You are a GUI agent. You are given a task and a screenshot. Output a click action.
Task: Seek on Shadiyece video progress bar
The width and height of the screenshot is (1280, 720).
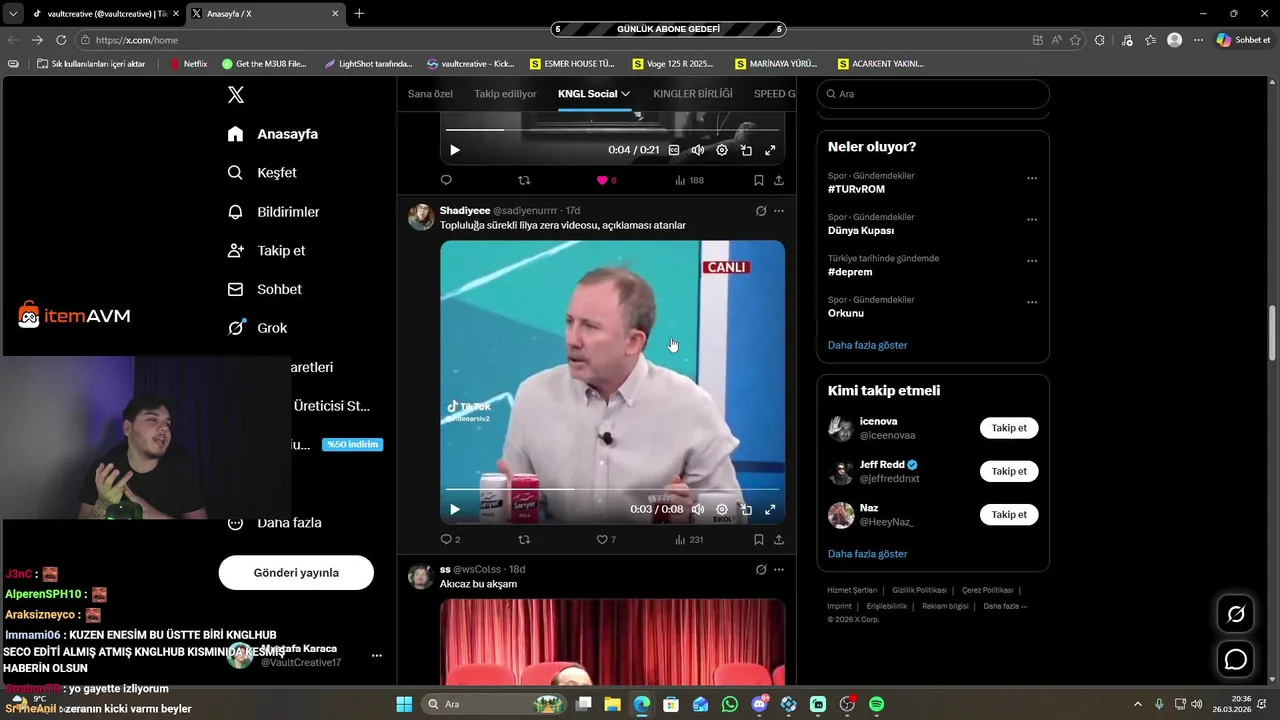[612, 489]
